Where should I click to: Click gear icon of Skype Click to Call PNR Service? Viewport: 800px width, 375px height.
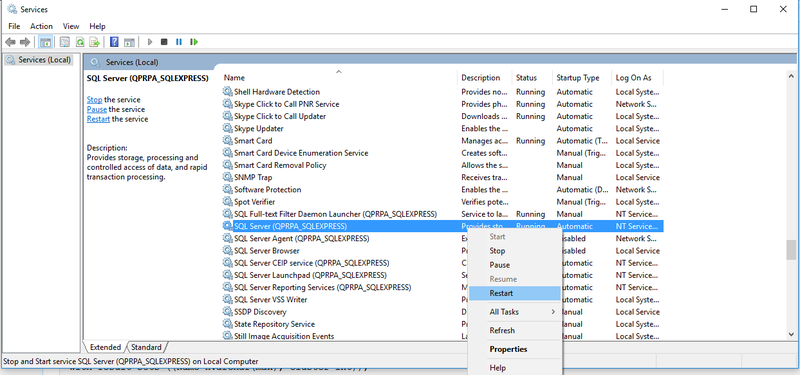(228, 104)
